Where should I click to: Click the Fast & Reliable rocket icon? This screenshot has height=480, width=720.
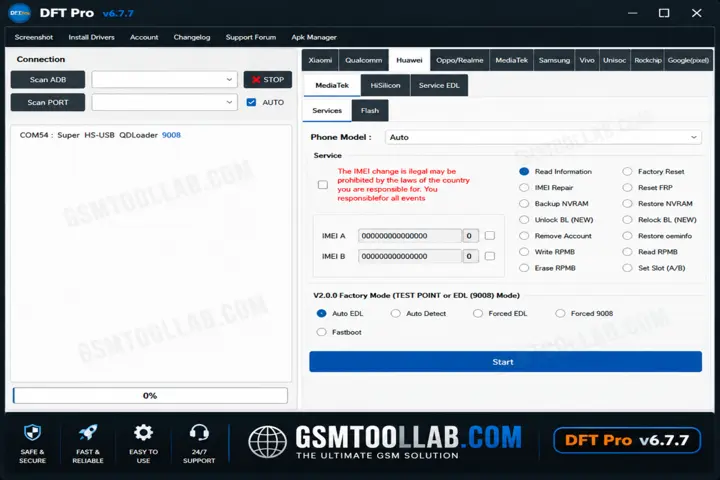click(88, 433)
